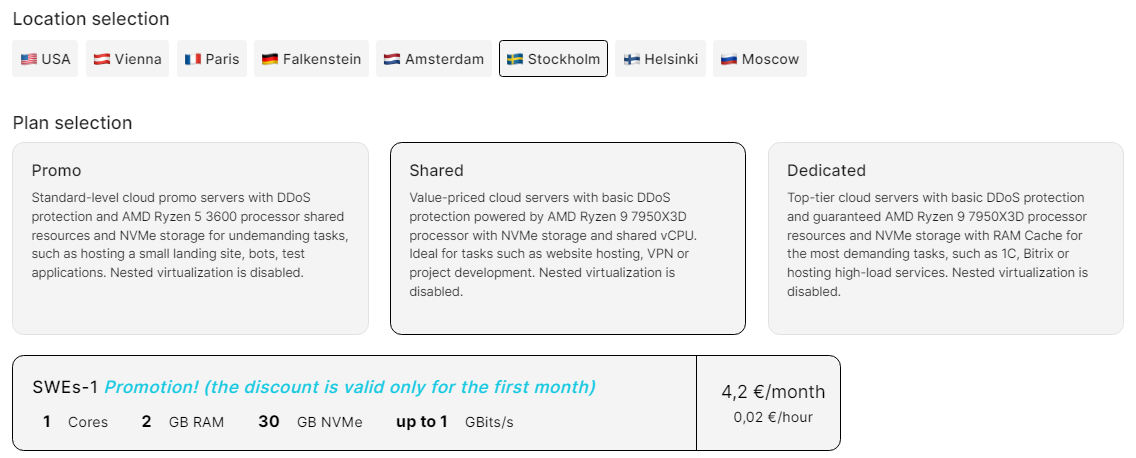Click the first-month promotion notice text
The height and width of the screenshot is (458, 1136).
(x=350, y=387)
